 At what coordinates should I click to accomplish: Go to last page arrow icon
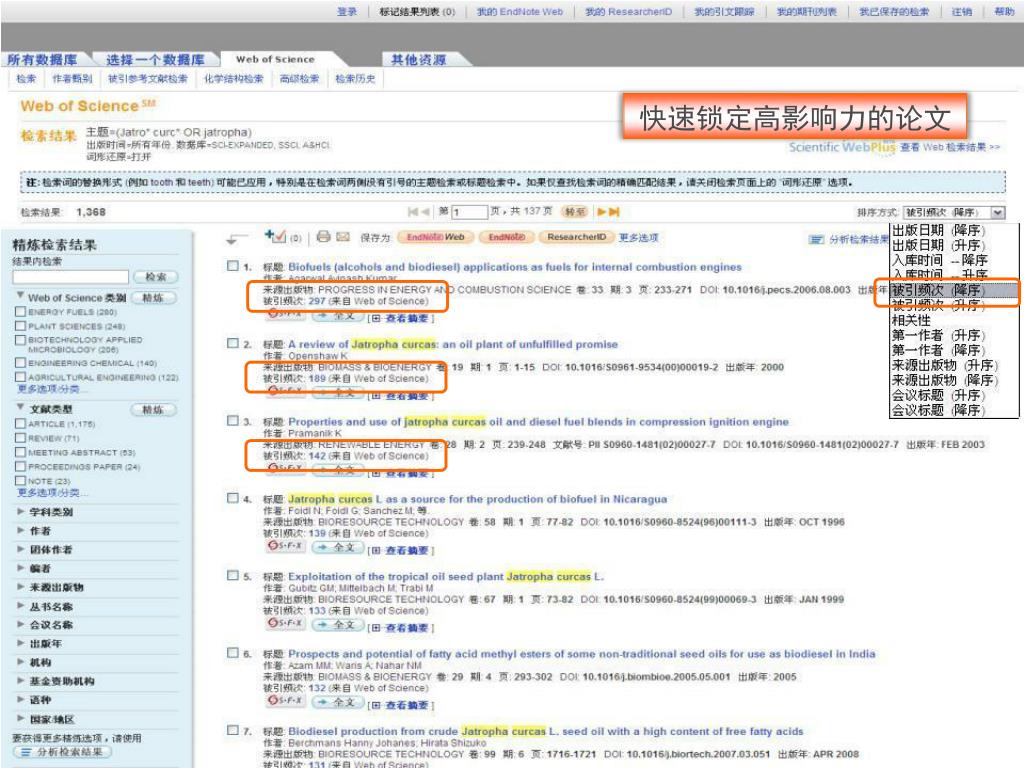[614, 212]
